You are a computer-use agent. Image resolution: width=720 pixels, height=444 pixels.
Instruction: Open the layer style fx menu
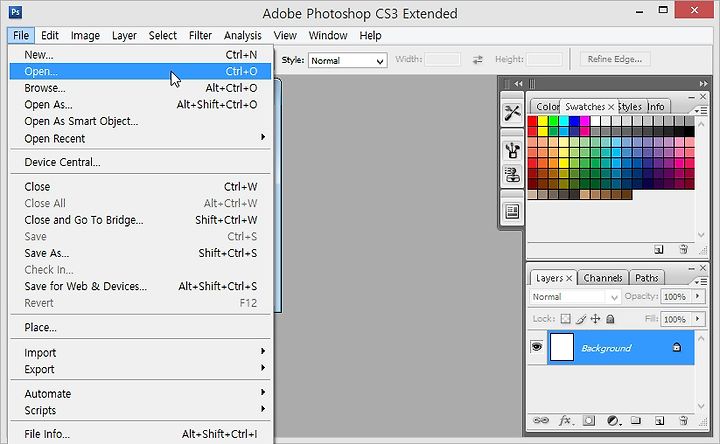(565, 420)
